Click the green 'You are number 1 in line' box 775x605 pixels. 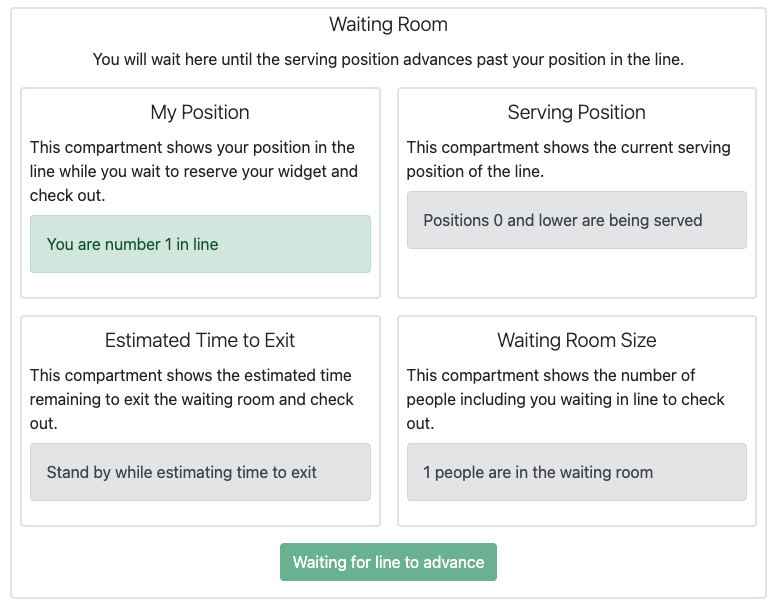(200, 244)
